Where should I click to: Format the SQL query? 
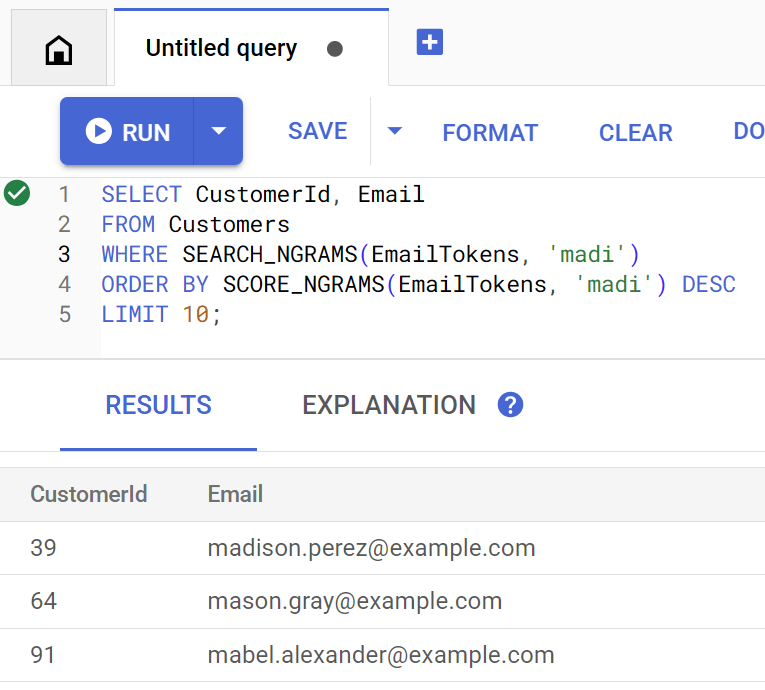(x=490, y=132)
